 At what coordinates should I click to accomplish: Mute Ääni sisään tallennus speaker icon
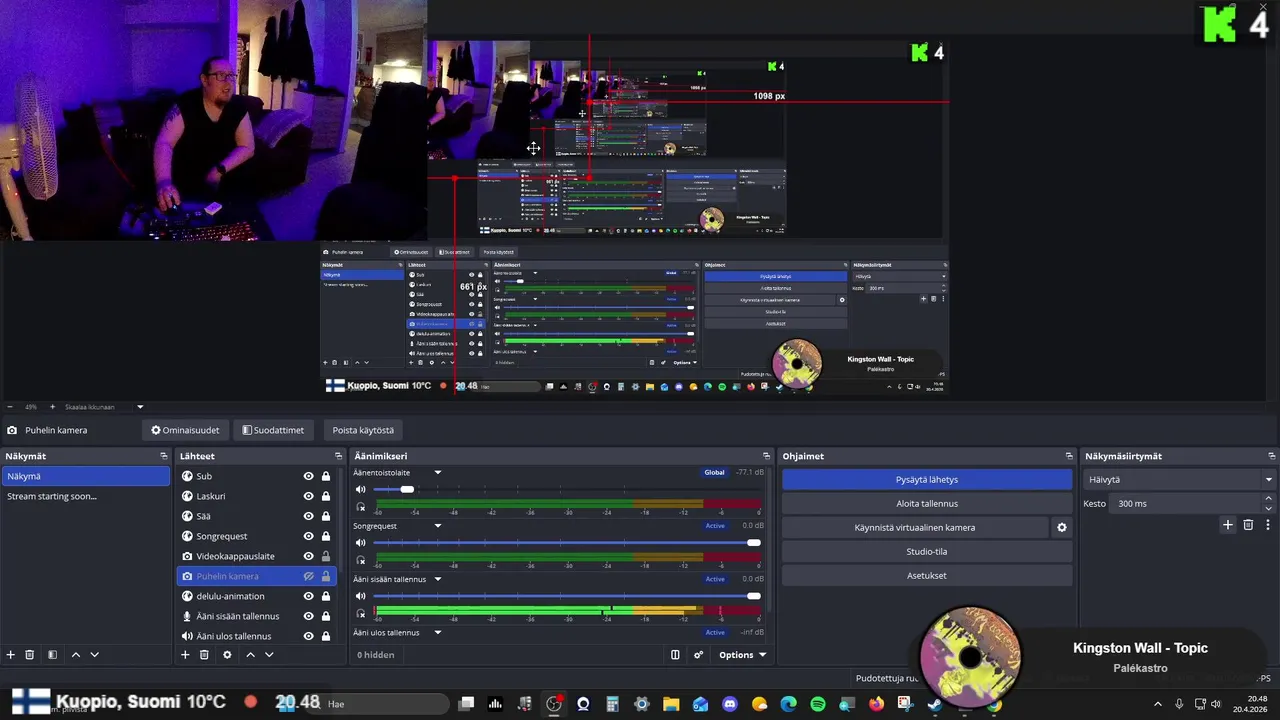[361, 596]
